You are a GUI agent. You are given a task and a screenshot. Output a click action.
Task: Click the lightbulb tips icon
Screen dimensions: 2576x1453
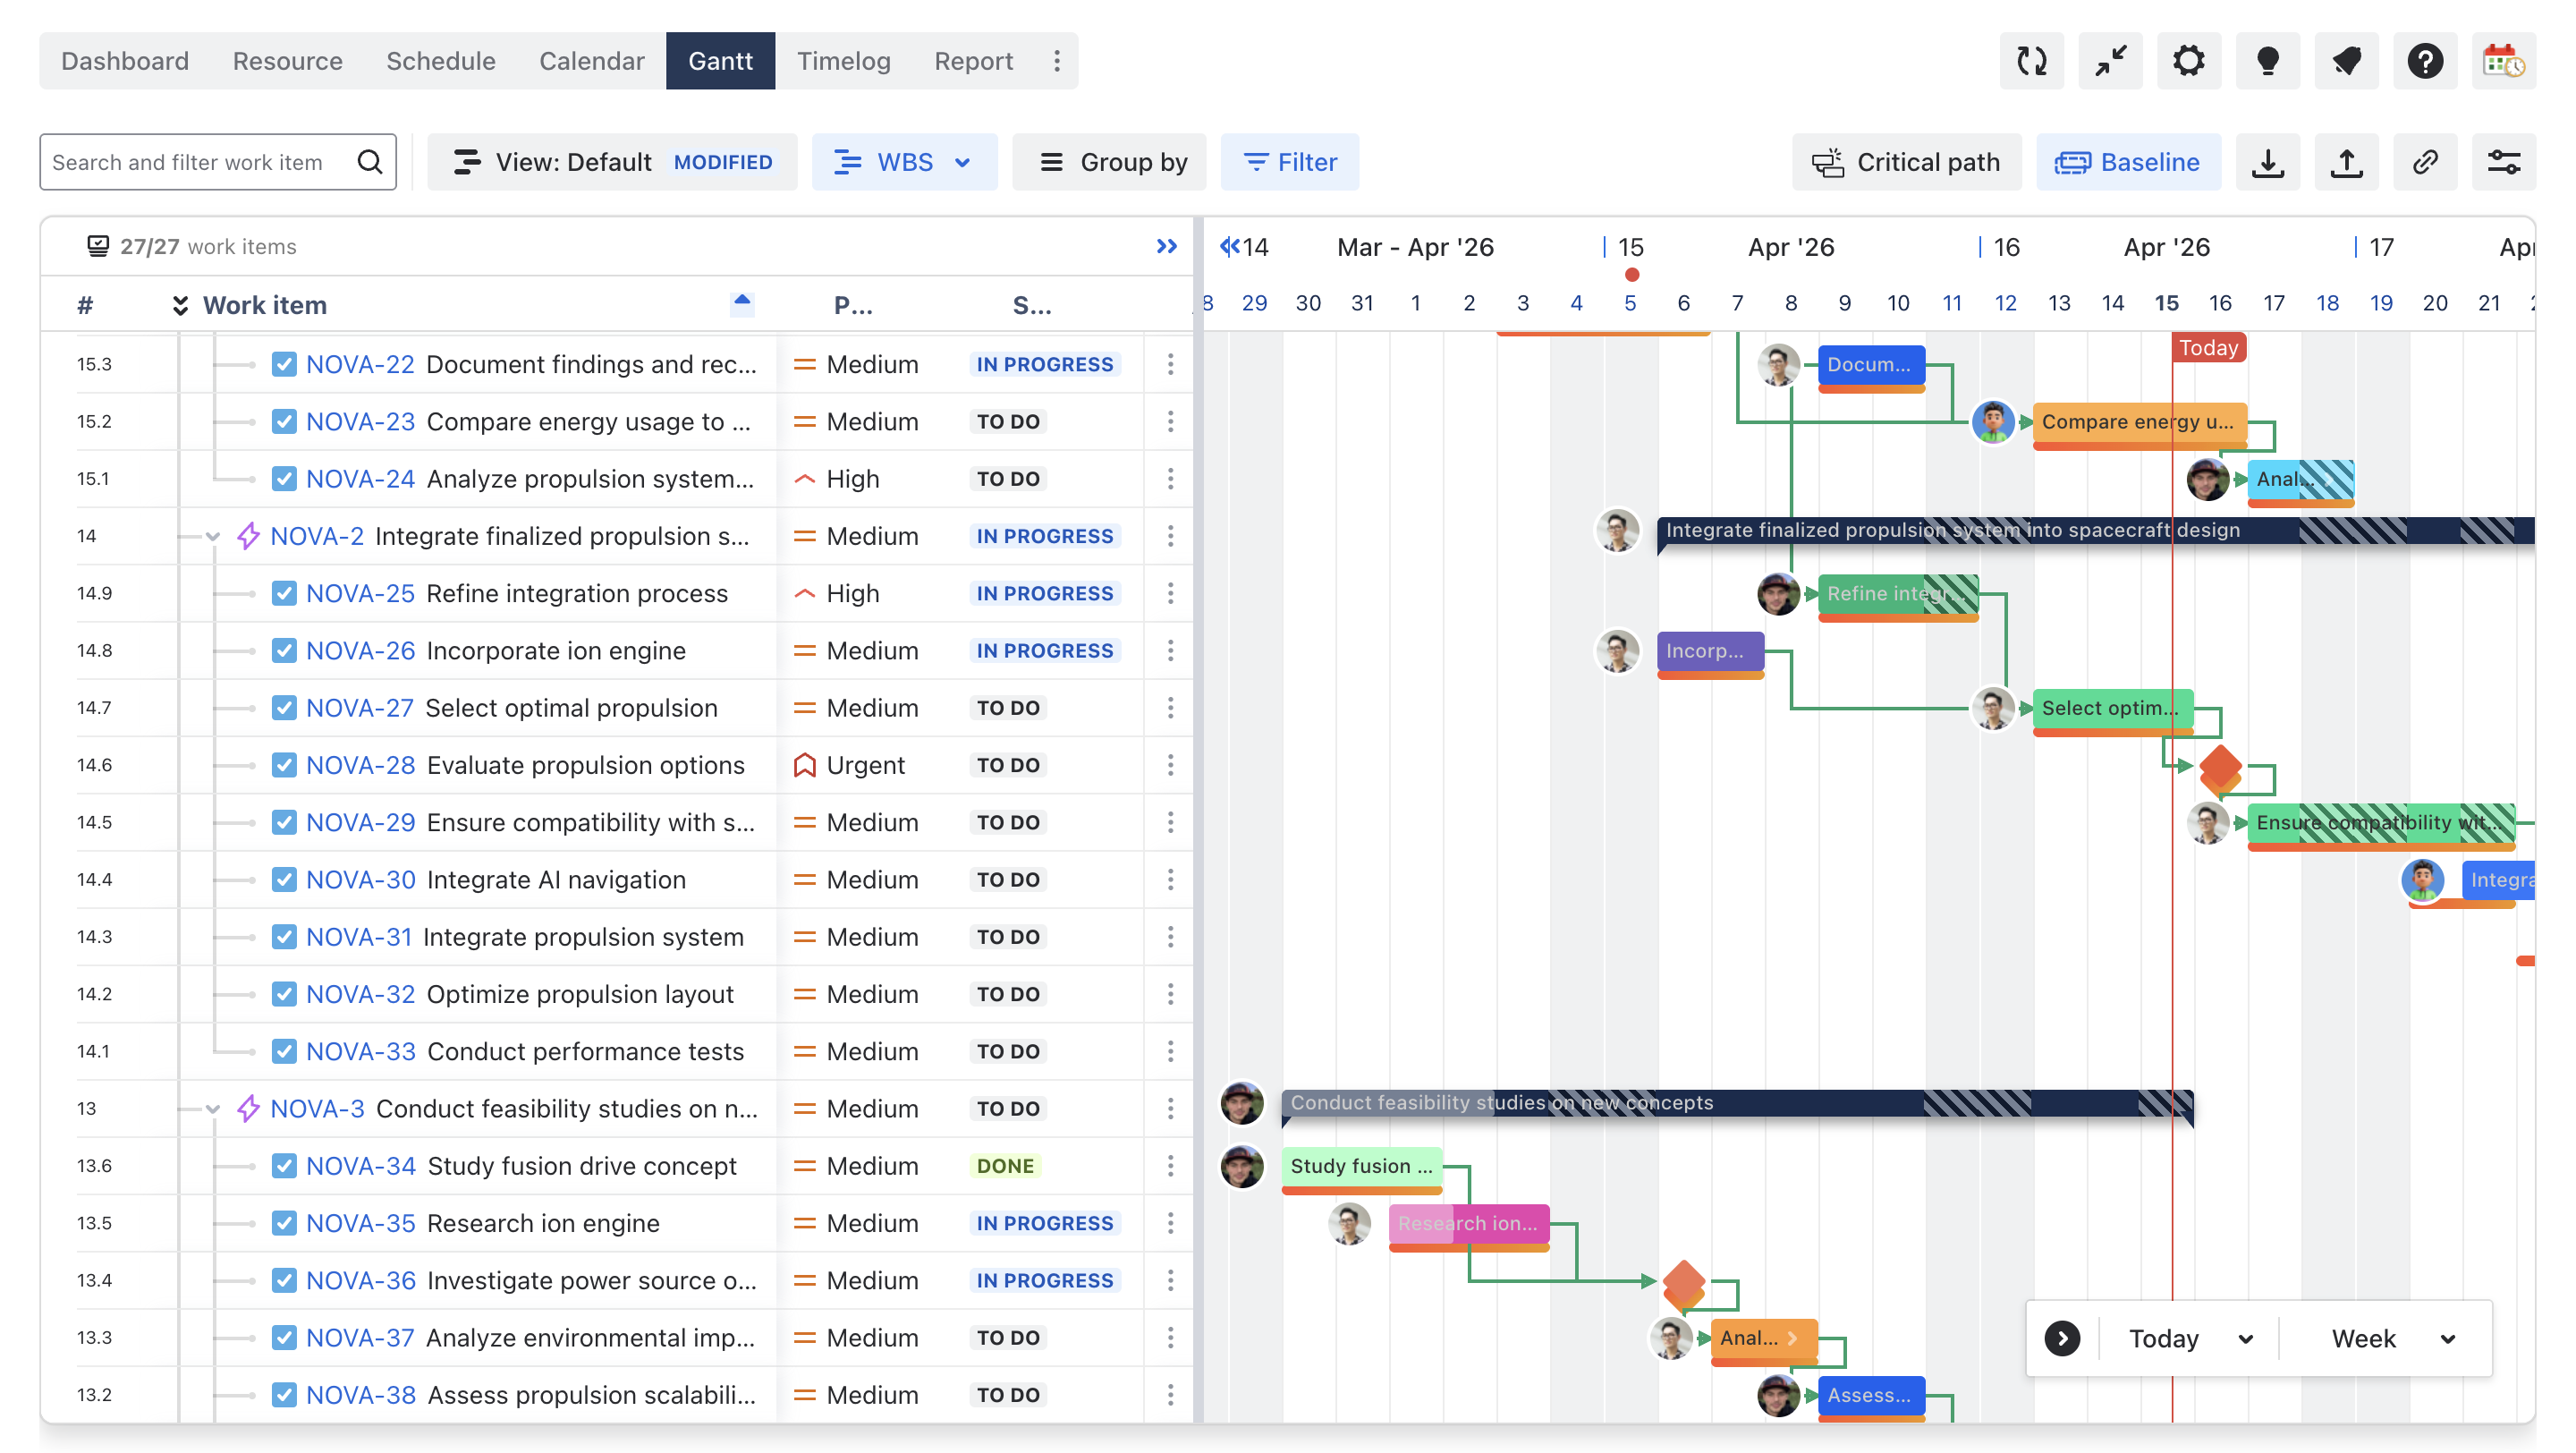[2268, 61]
